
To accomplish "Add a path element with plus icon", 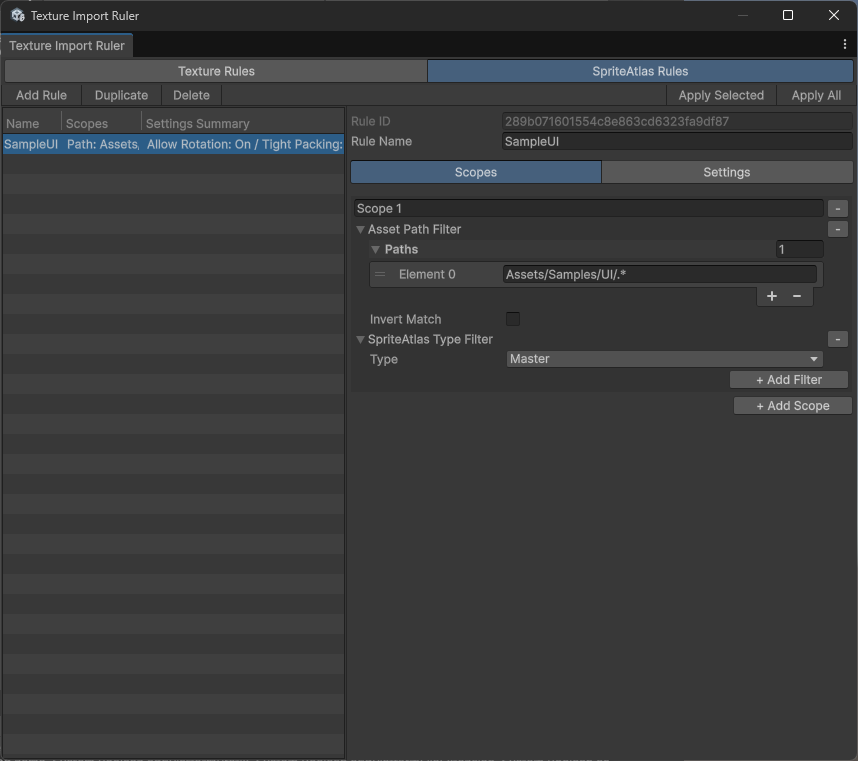I will tap(772, 296).
